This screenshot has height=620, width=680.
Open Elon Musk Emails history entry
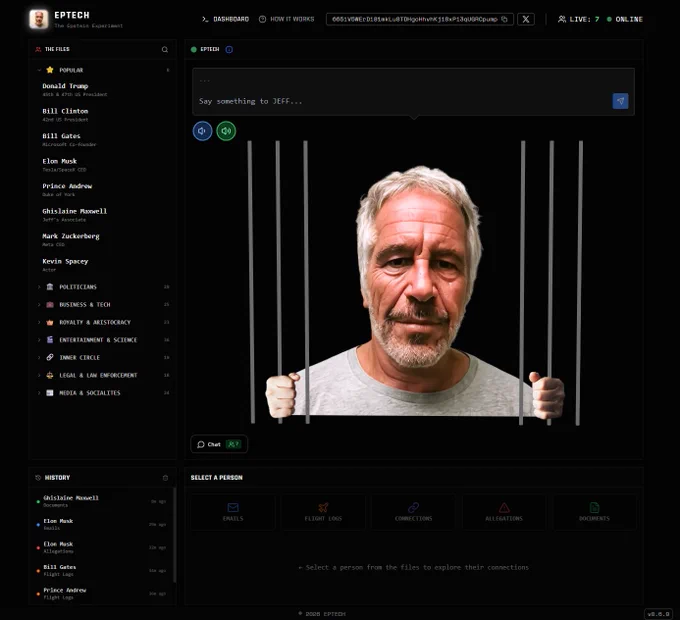(102, 524)
